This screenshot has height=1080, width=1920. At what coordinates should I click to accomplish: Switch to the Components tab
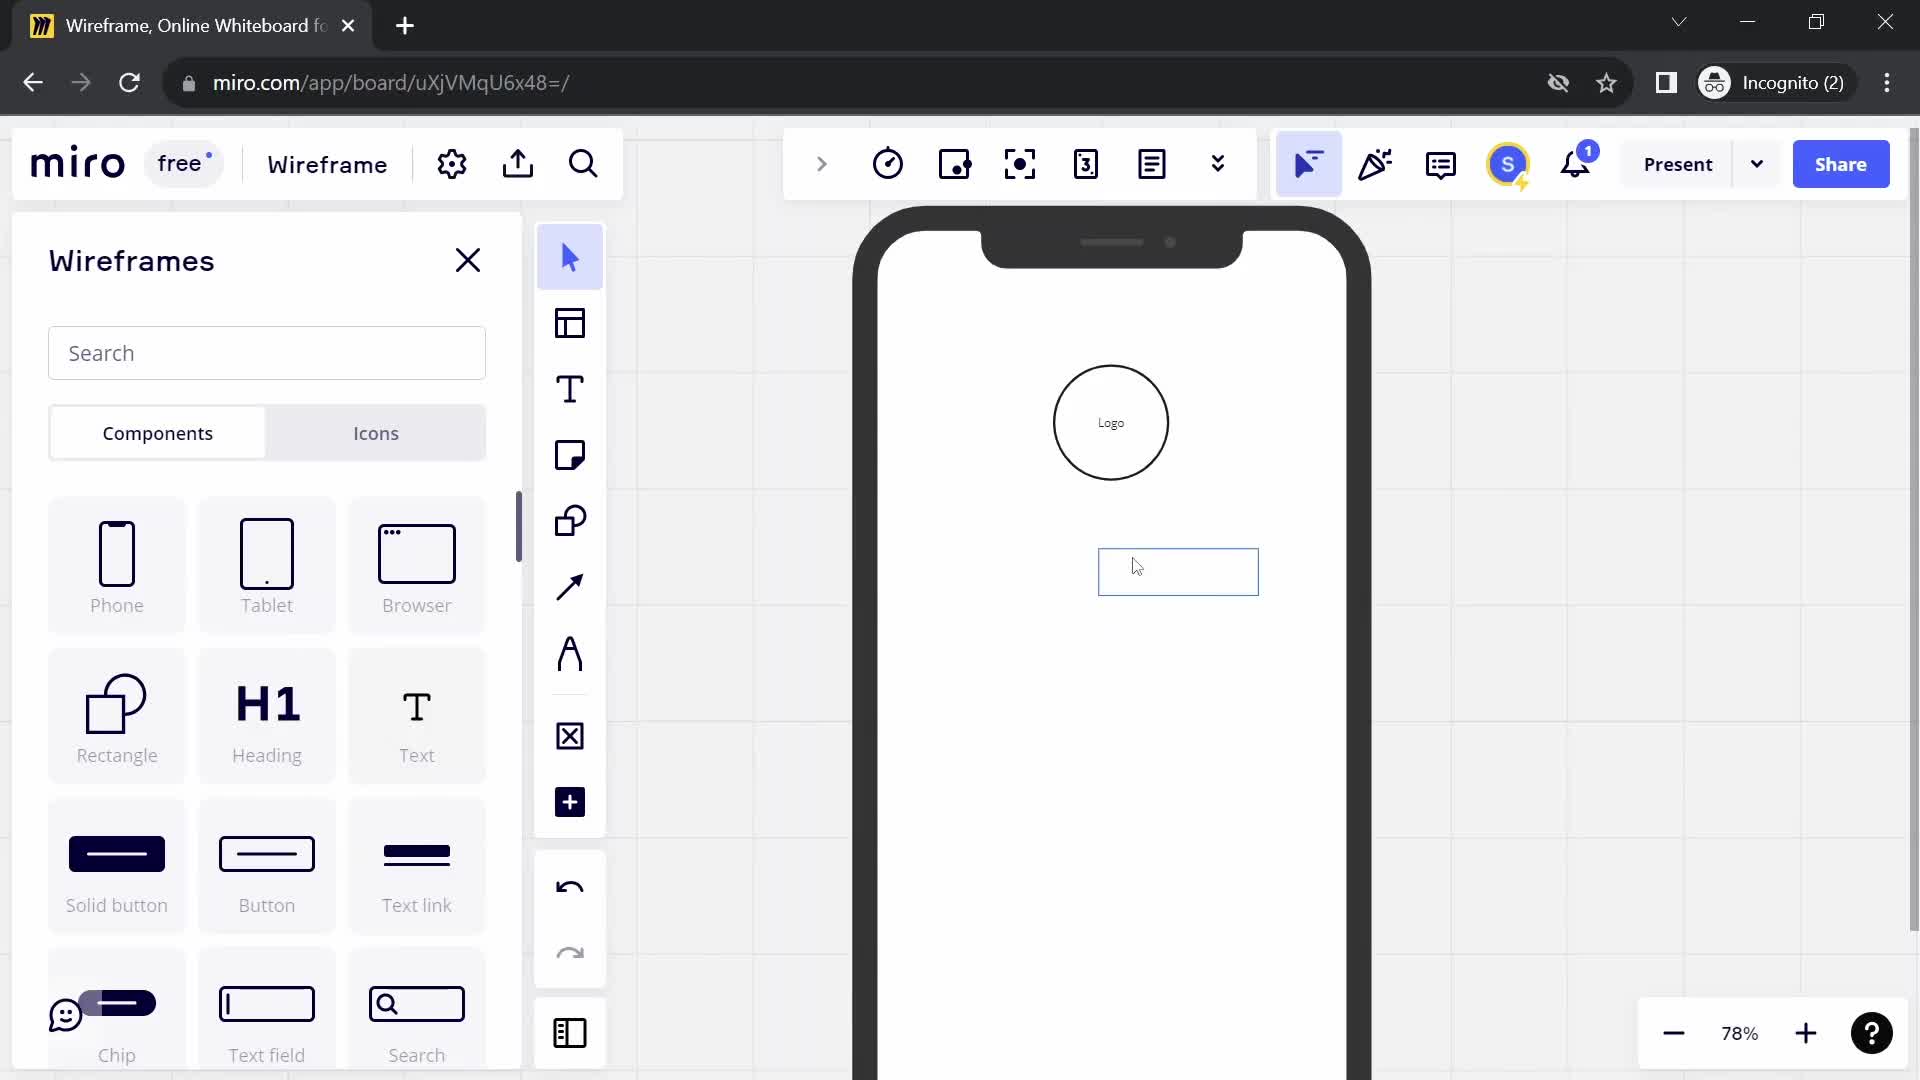pos(157,433)
